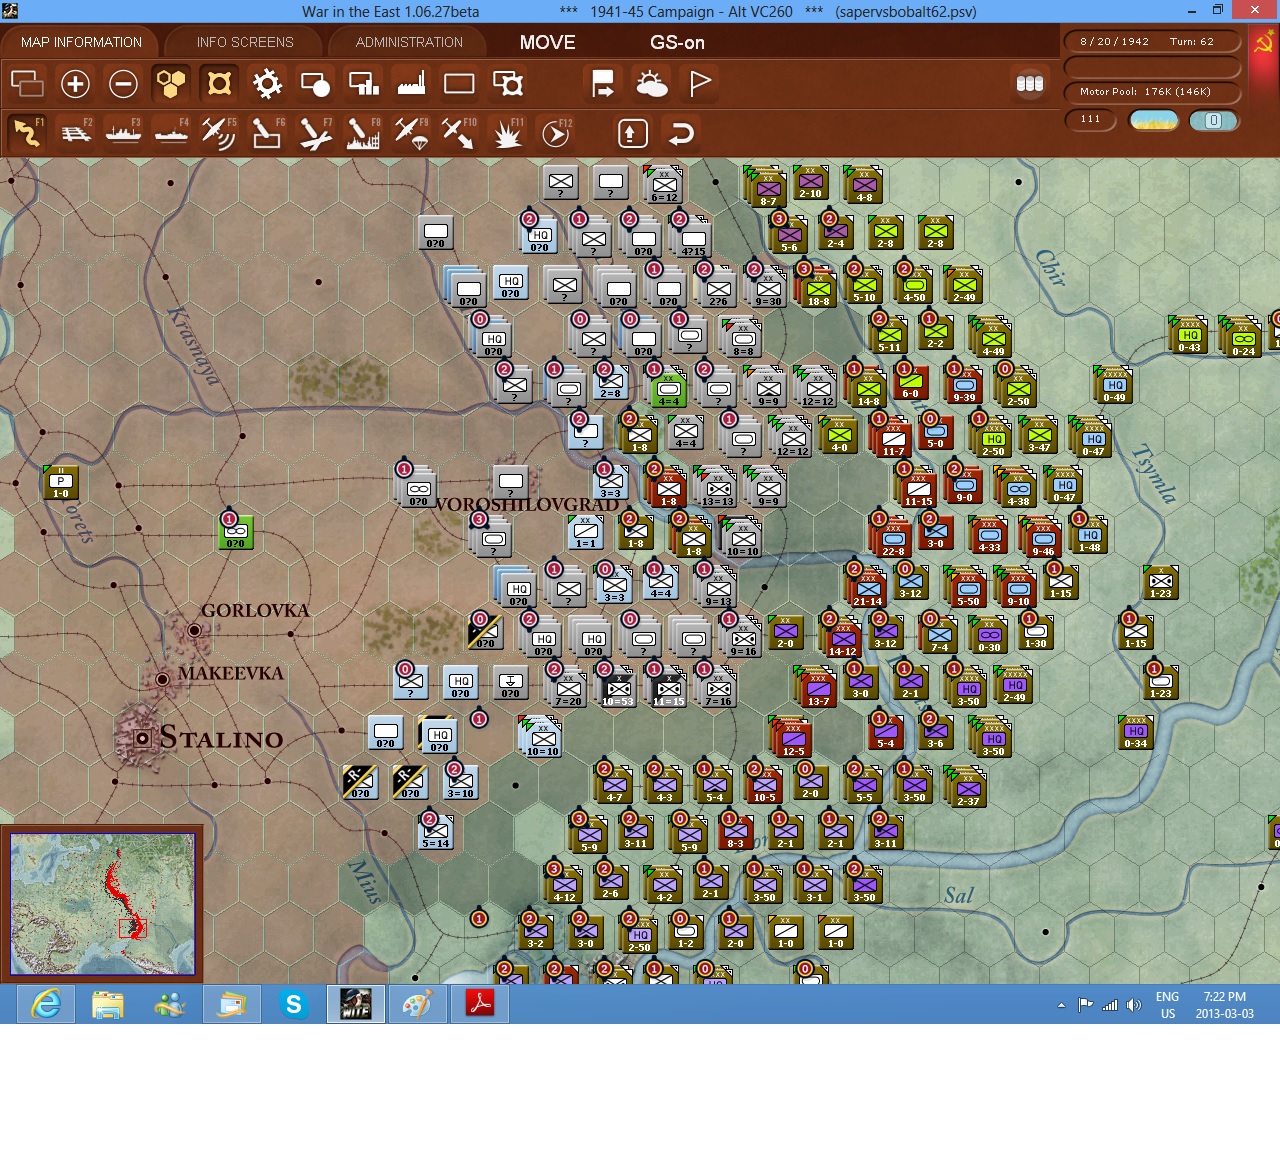
Task: Open Internet Explorer from the taskbar
Action: [x=46, y=1004]
